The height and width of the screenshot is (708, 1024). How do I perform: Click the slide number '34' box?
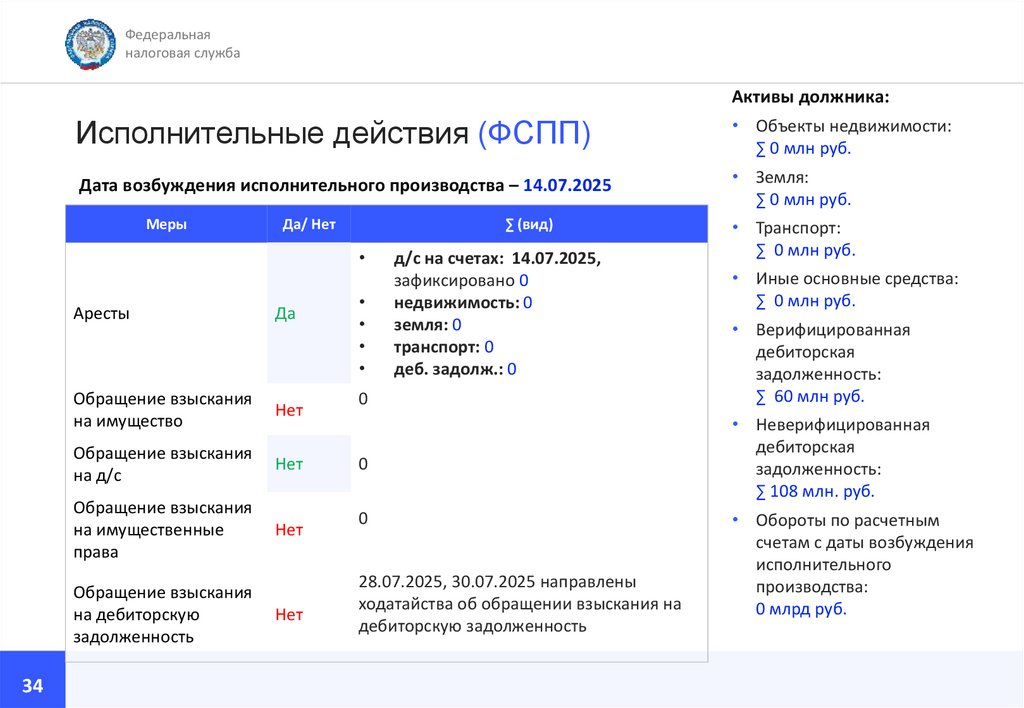33,679
